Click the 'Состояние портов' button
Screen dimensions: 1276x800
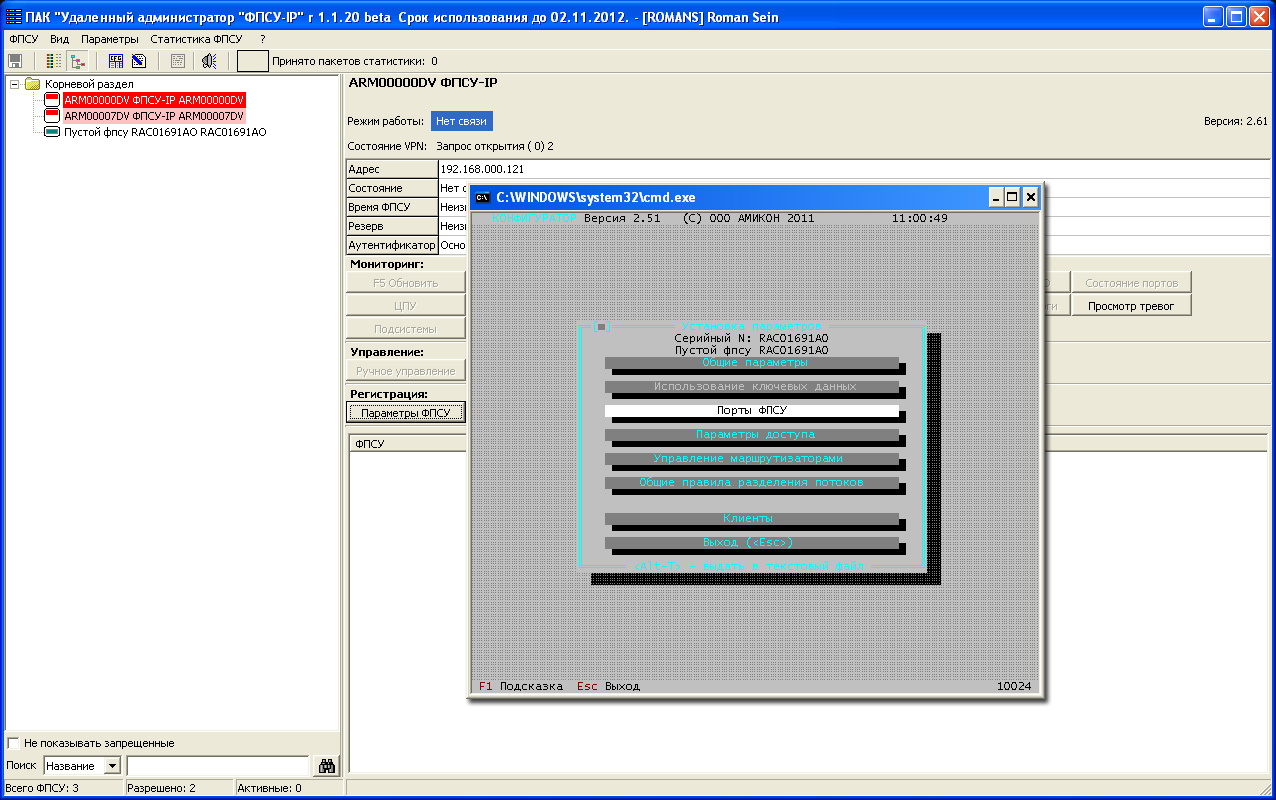tap(1131, 283)
